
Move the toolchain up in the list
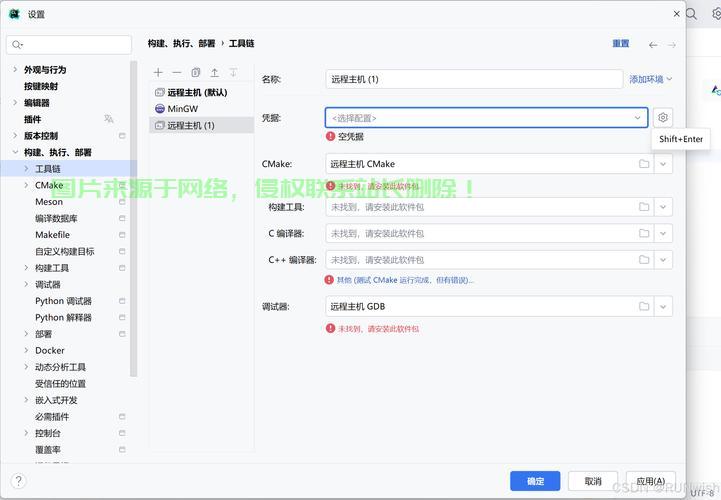pyautogui.click(x=214, y=73)
